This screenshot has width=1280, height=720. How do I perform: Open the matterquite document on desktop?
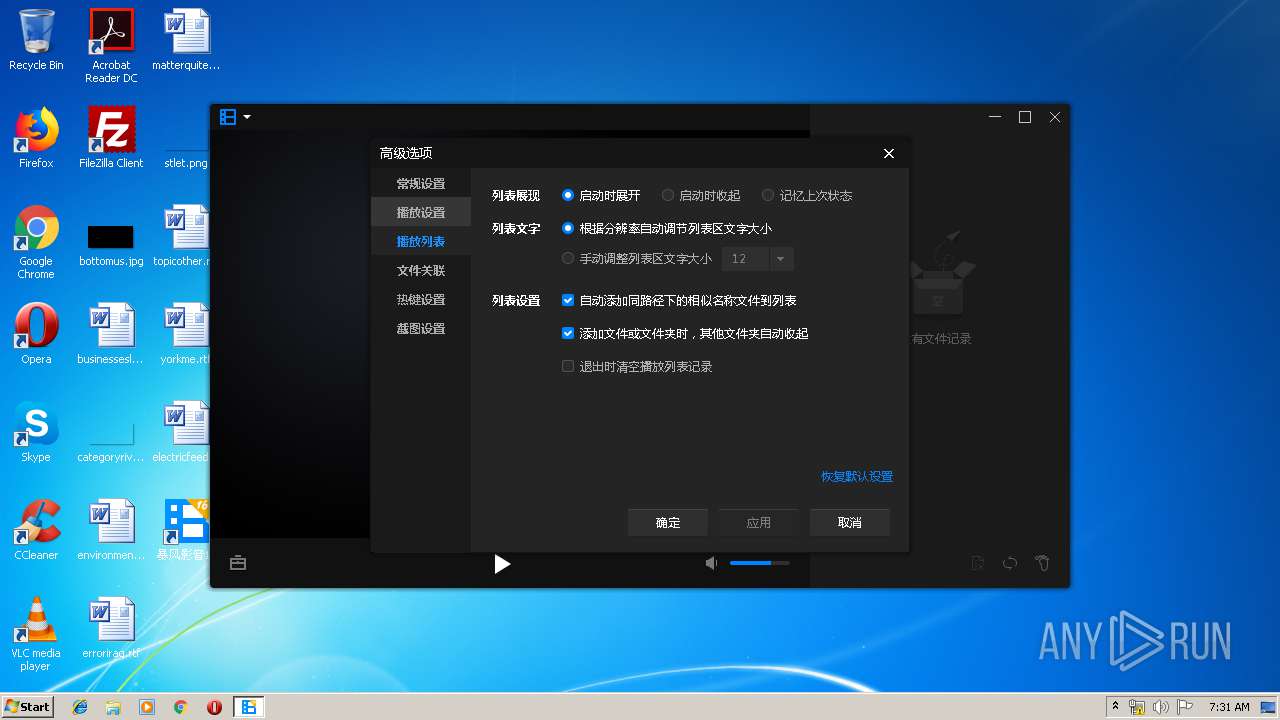tap(186, 40)
